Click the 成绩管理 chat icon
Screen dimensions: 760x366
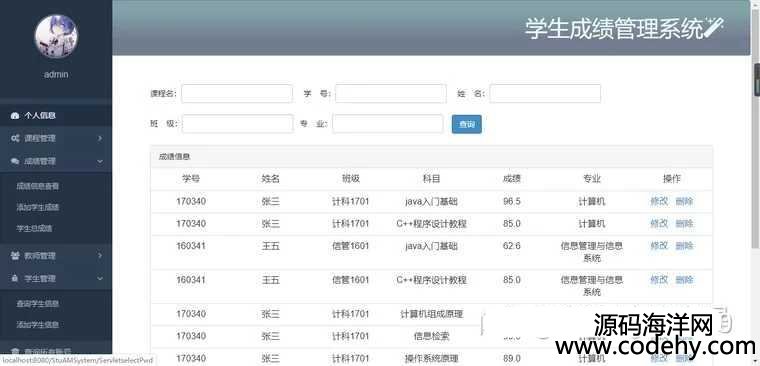(15, 161)
